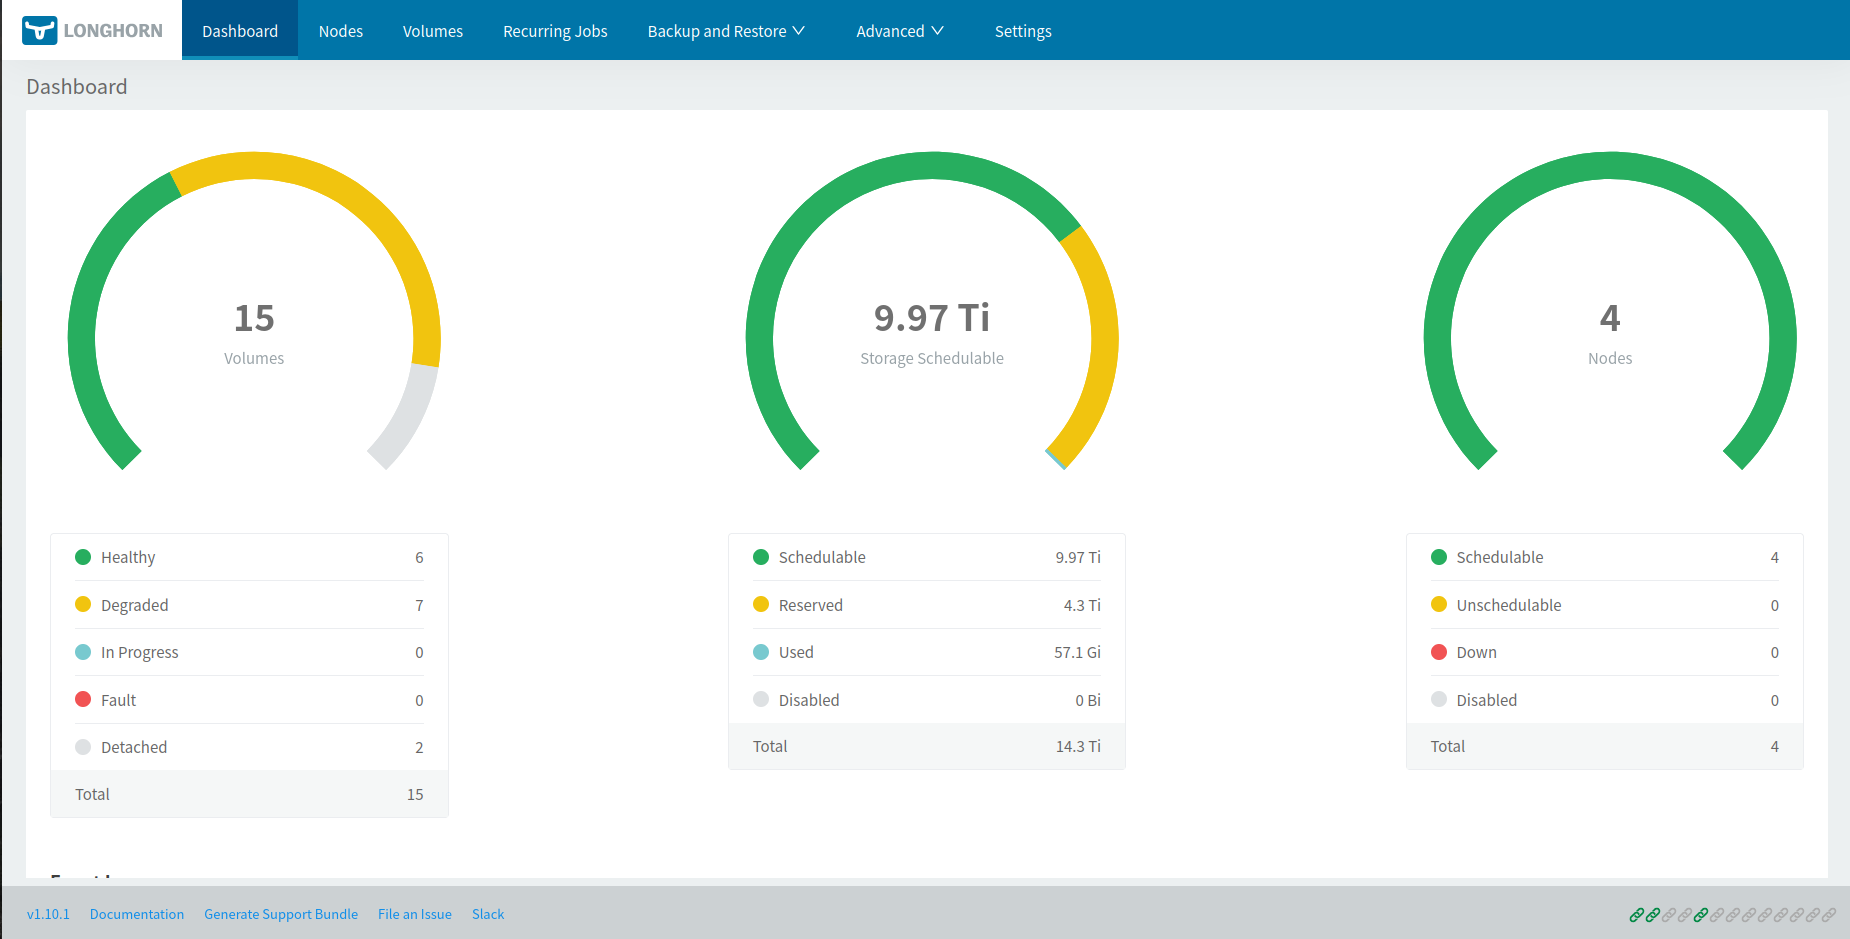Click the red dot next to Down

[1439, 652]
